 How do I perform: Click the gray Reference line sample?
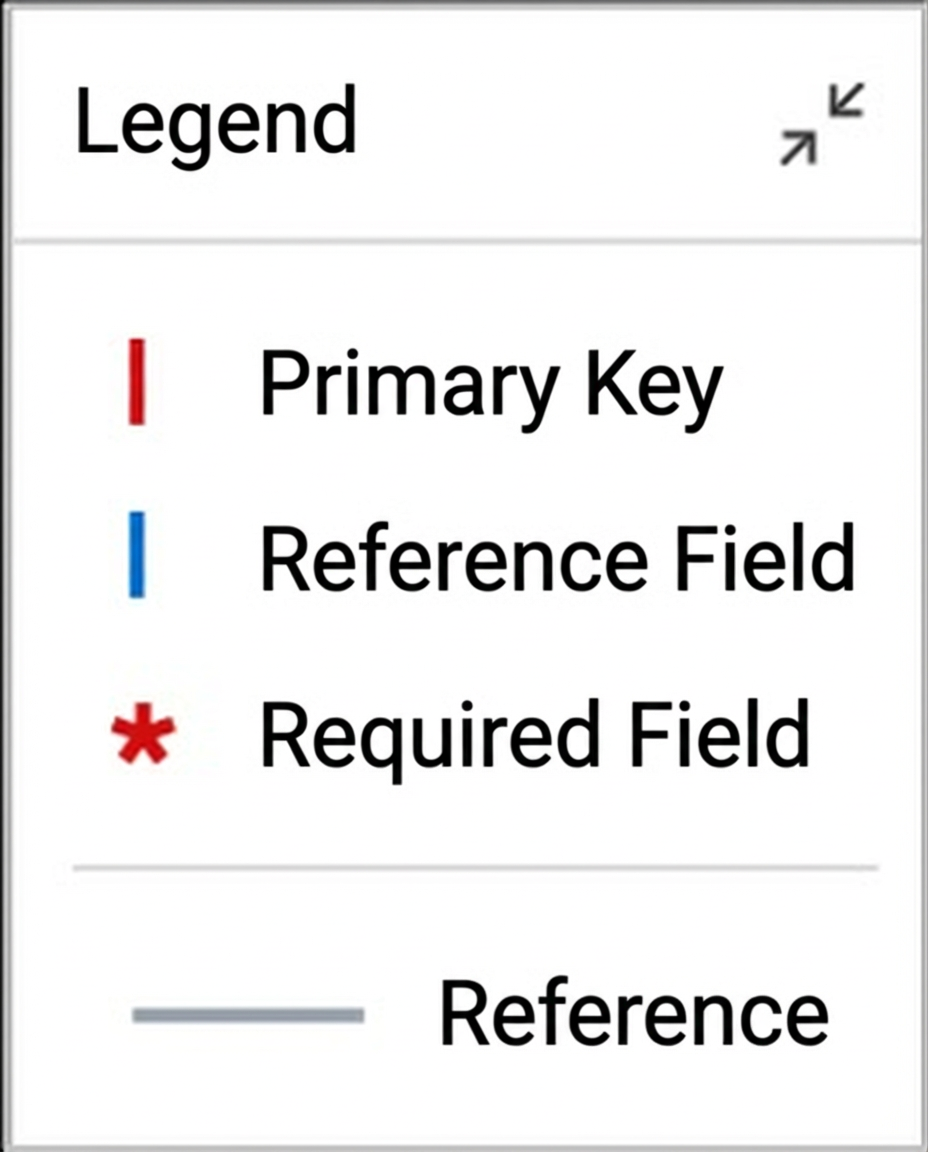tap(248, 1015)
